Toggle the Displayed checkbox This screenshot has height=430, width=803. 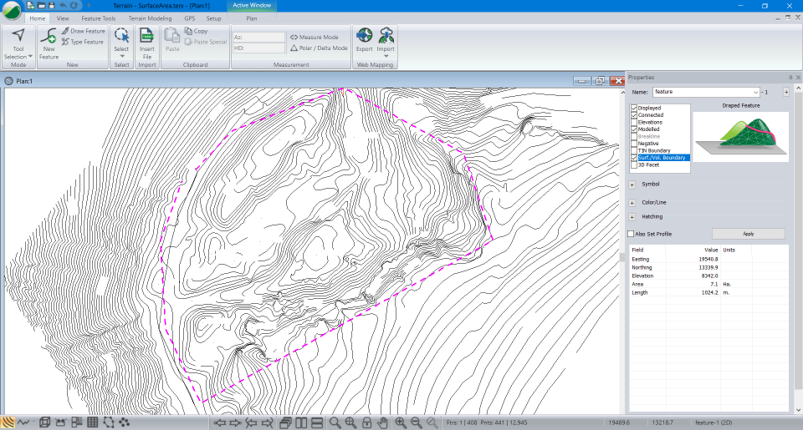[x=634, y=108]
